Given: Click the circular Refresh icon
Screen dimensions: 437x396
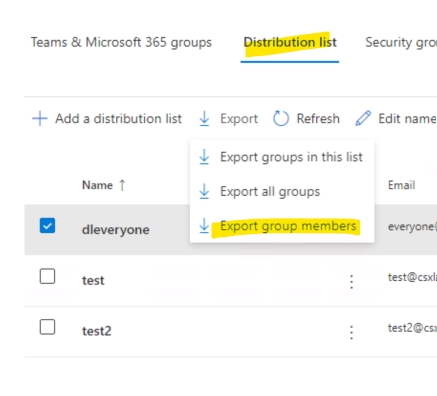Looking at the screenshot, I should [281, 119].
